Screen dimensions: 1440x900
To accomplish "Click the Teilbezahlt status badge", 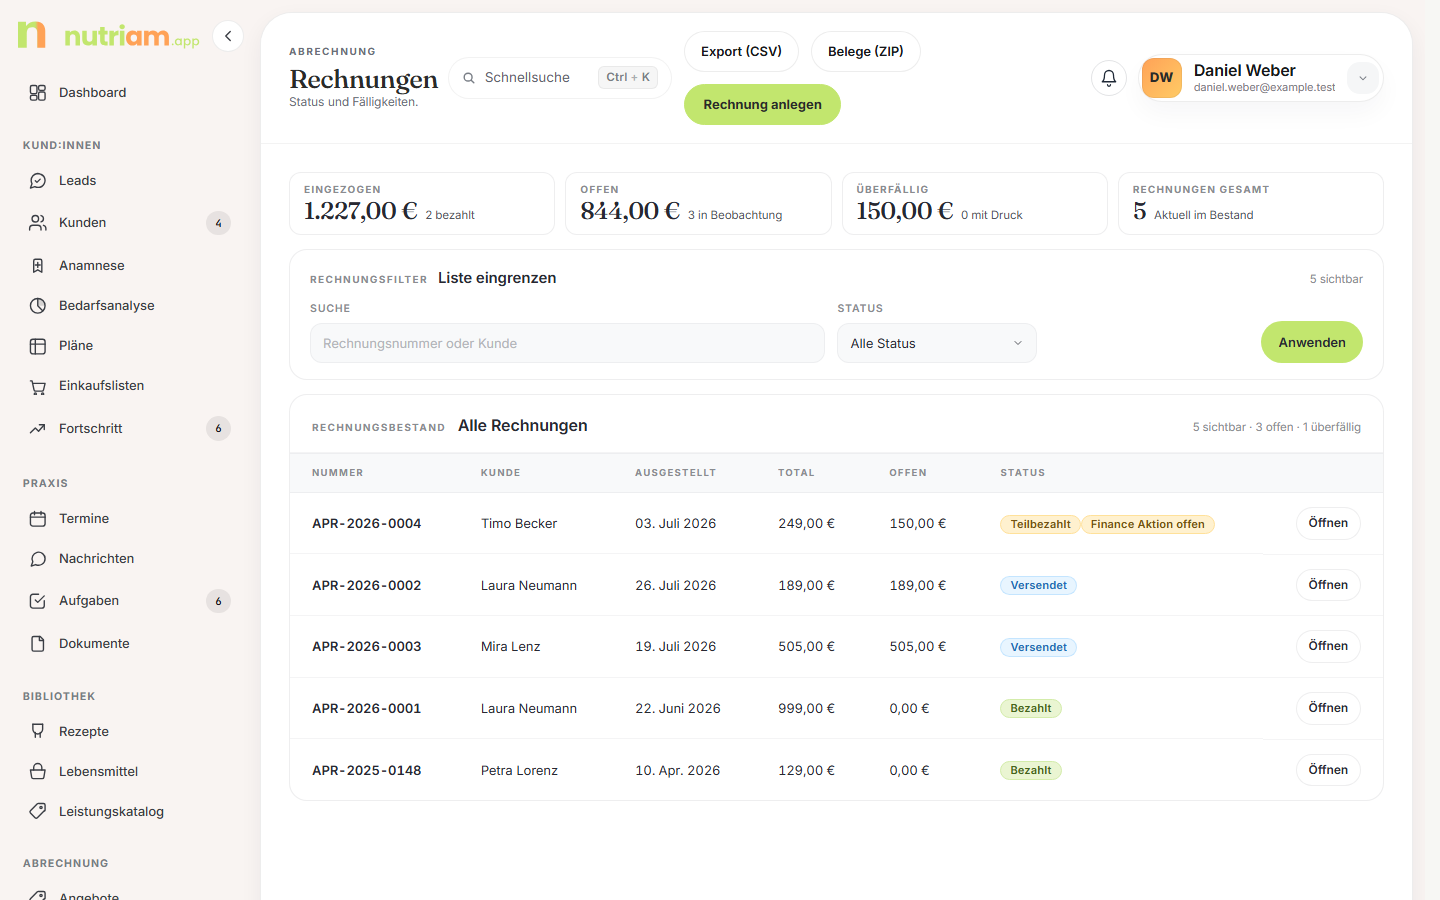I will click(1040, 524).
